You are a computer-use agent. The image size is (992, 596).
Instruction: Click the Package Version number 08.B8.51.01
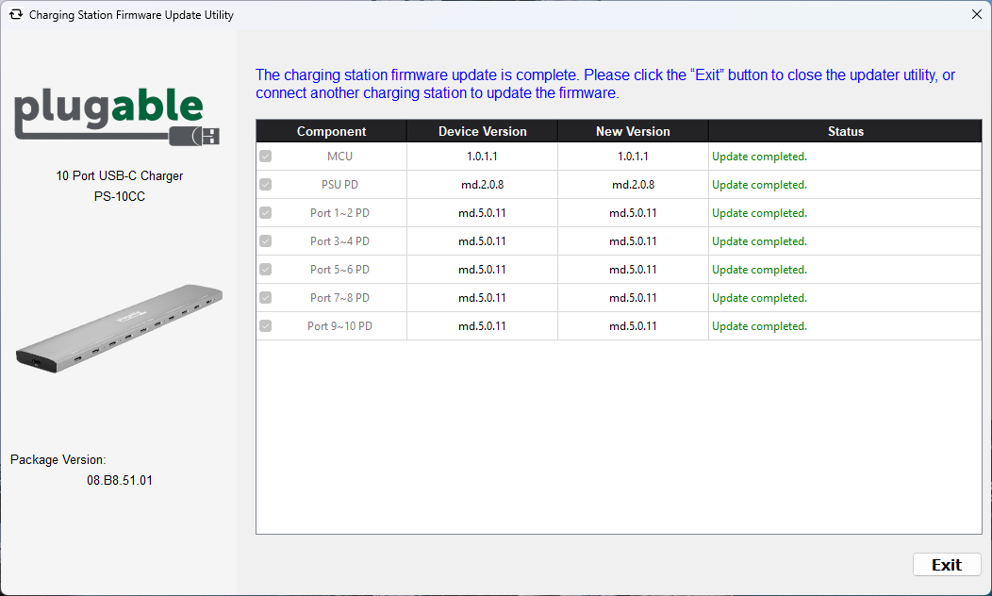[x=119, y=481]
